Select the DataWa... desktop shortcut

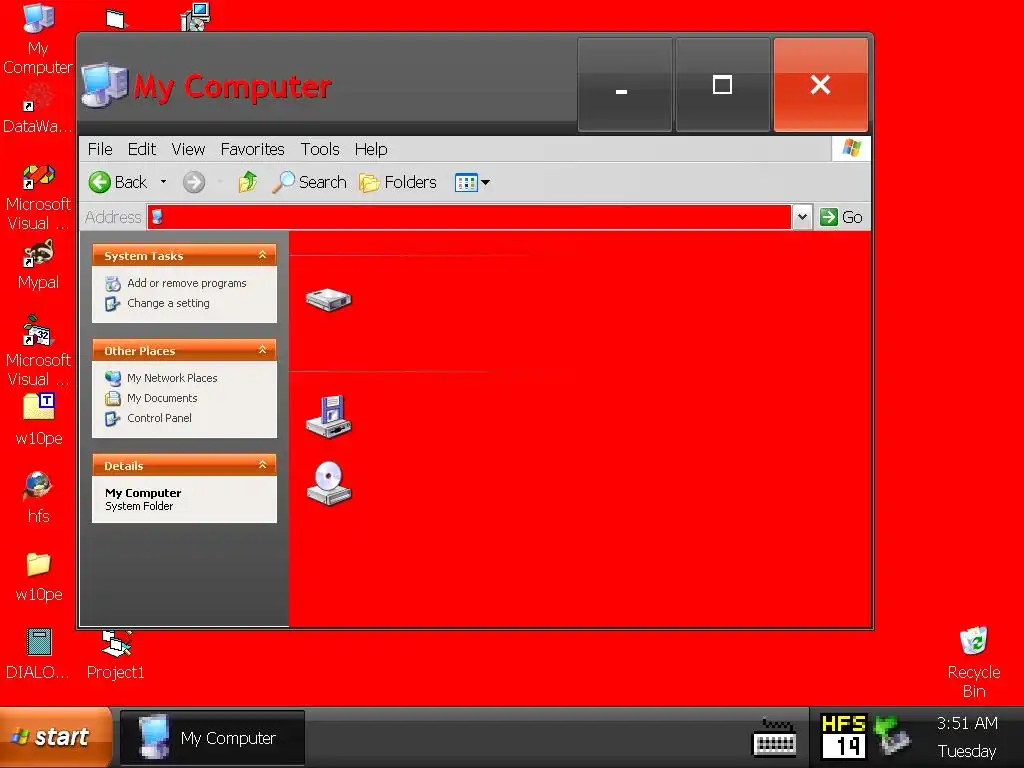38,110
